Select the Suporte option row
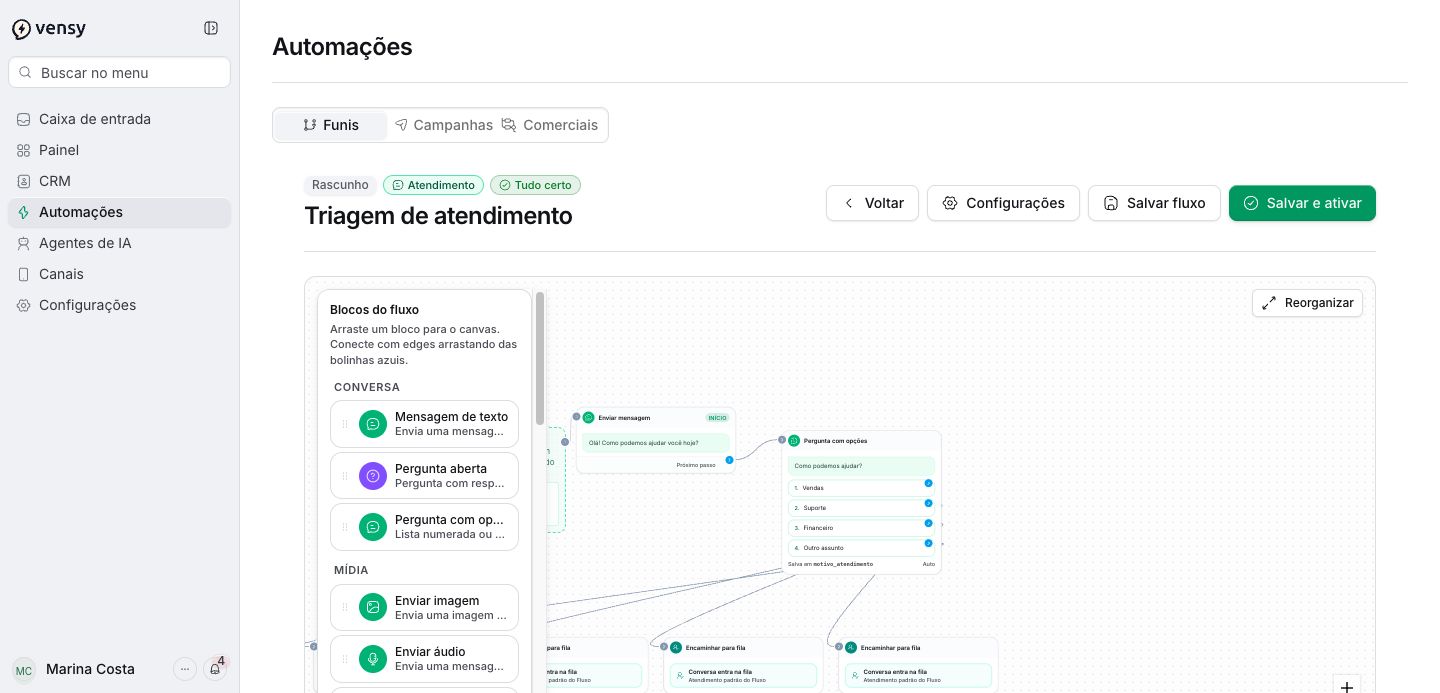 click(x=861, y=508)
